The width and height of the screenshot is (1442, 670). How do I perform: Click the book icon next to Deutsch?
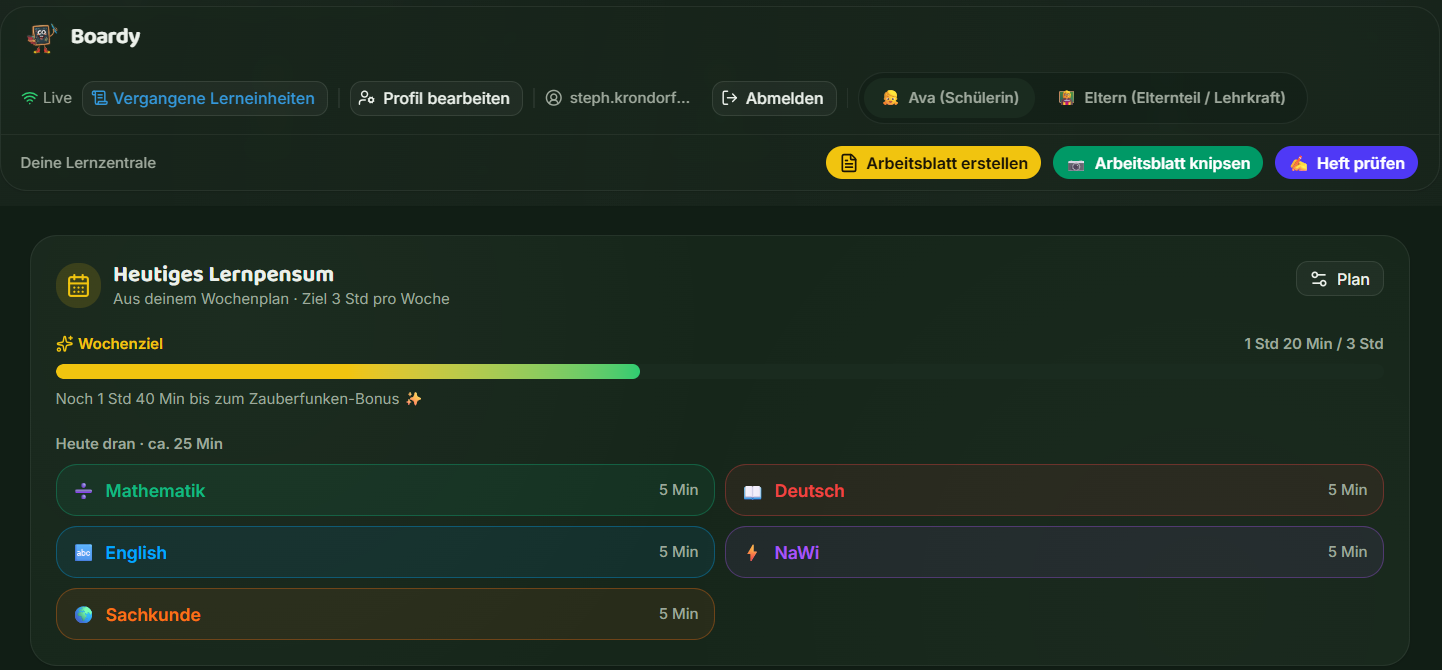[753, 491]
